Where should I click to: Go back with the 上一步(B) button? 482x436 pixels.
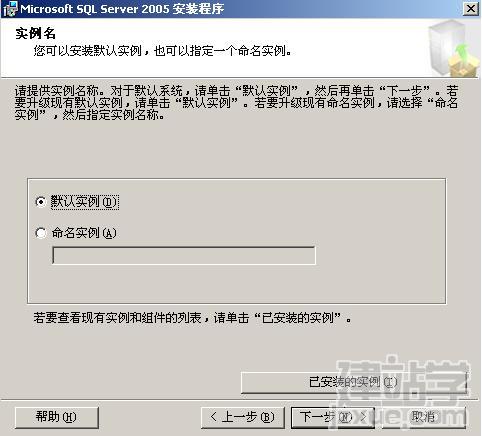click(243, 417)
